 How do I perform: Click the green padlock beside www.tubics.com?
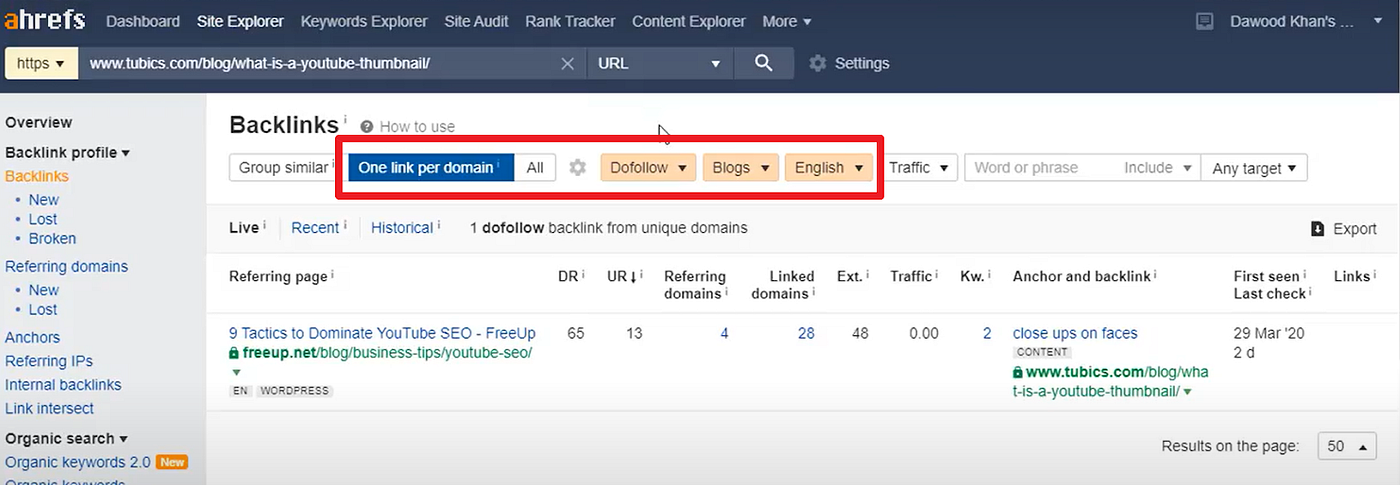pyautogui.click(x=1018, y=373)
